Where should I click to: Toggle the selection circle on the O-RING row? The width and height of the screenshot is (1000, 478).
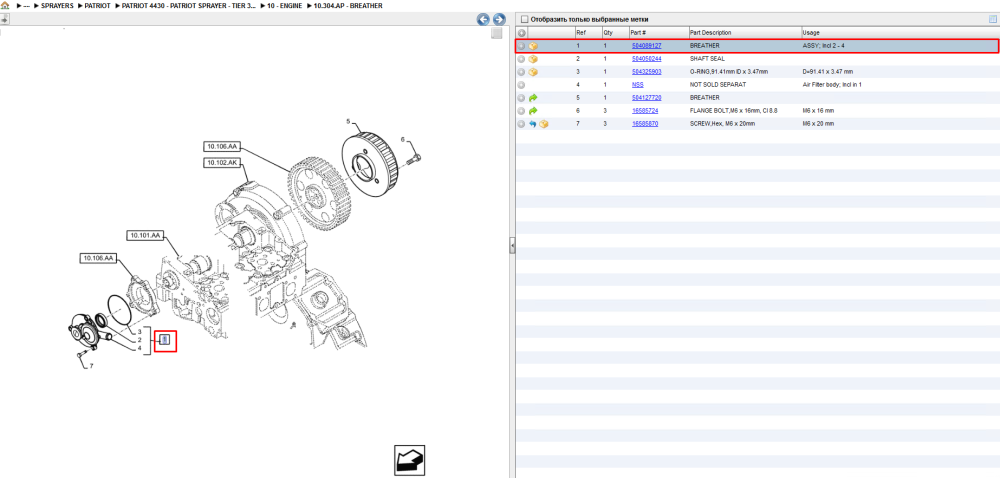[x=521, y=71]
